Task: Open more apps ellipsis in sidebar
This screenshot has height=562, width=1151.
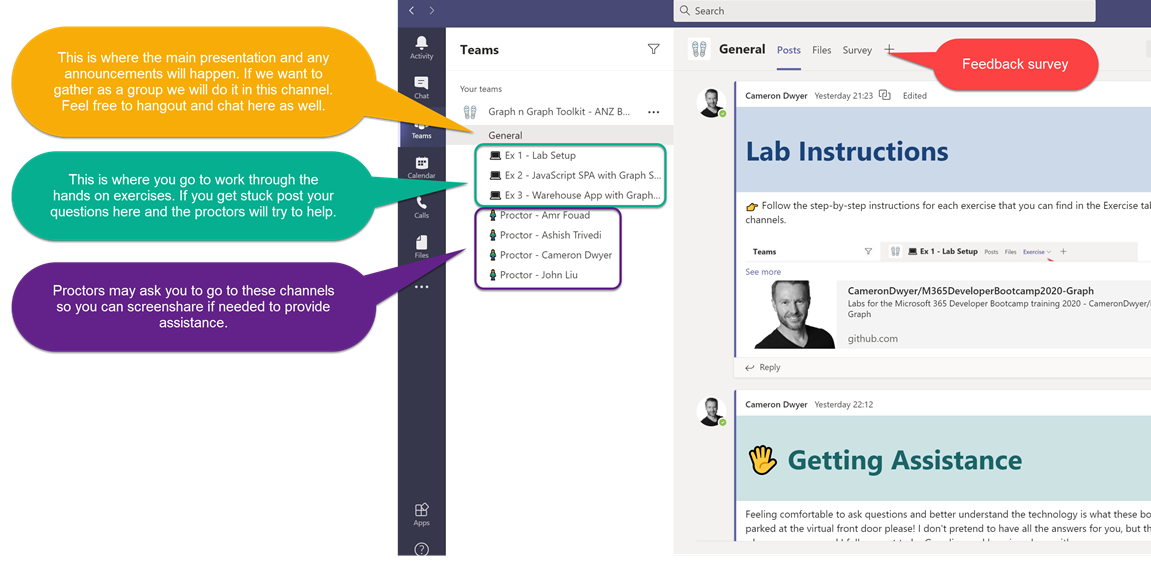Action: pyautogui.click(x=421, y=287)
